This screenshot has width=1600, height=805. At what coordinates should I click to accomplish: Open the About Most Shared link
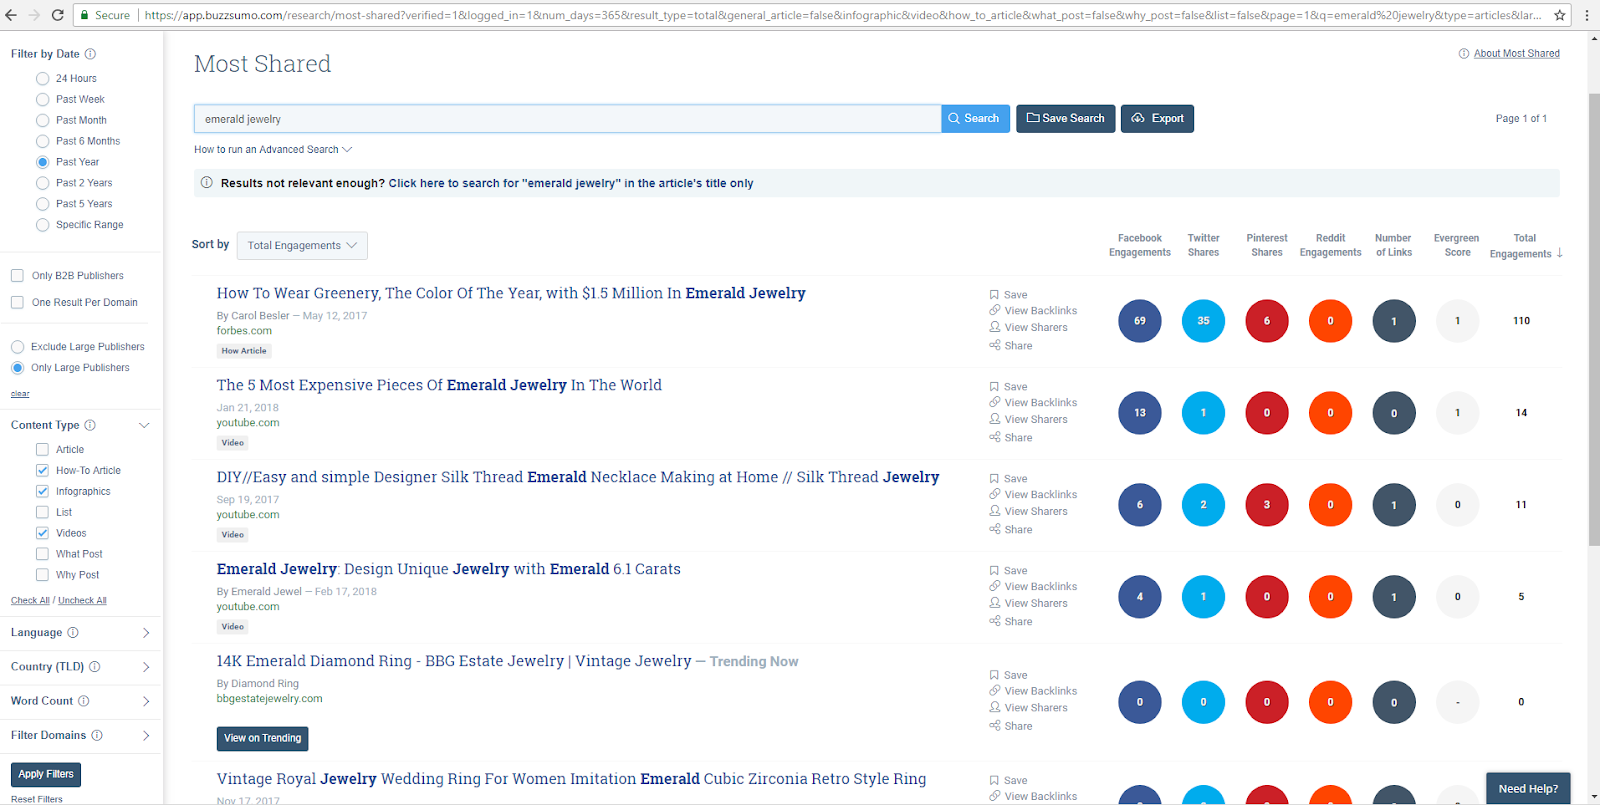[1516, 54]
